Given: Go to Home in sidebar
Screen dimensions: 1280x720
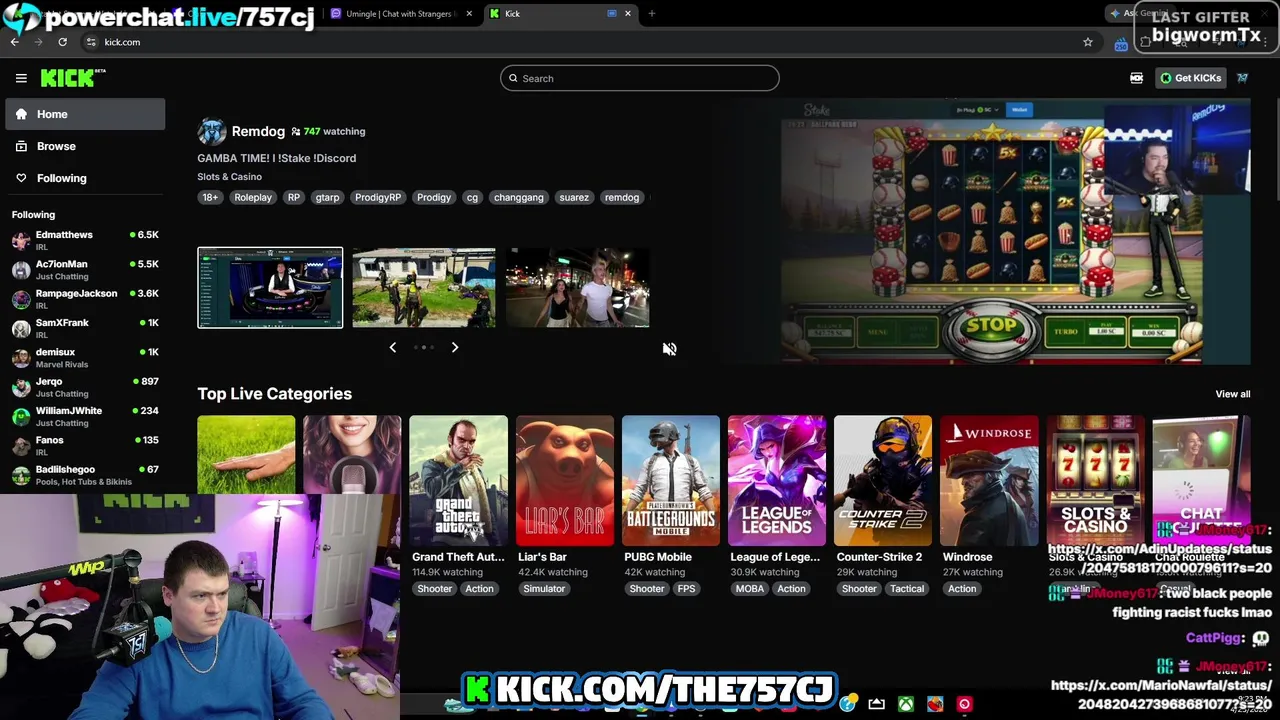Looking at the screenshot, I should click(85, 114).
